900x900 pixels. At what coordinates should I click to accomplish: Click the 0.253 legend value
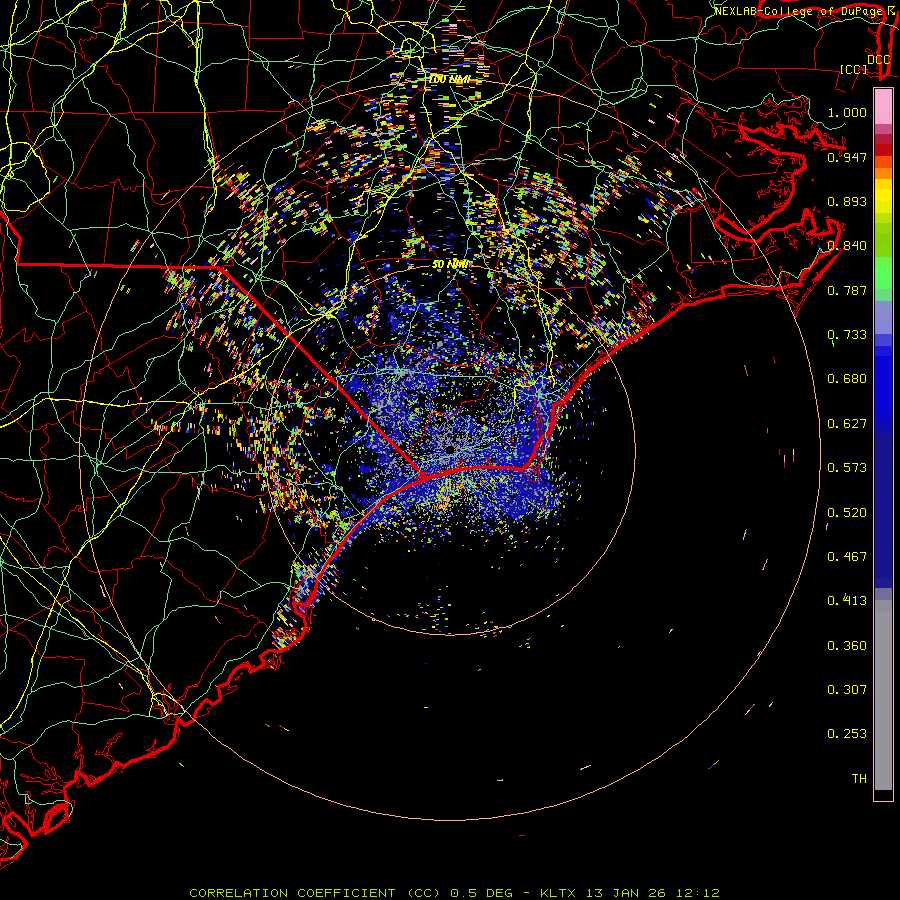847,734
